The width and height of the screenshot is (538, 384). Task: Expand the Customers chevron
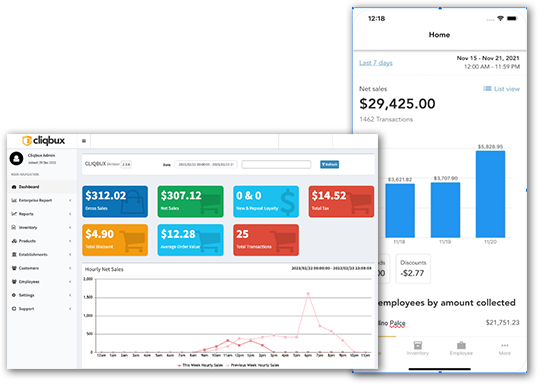[70, 268]
